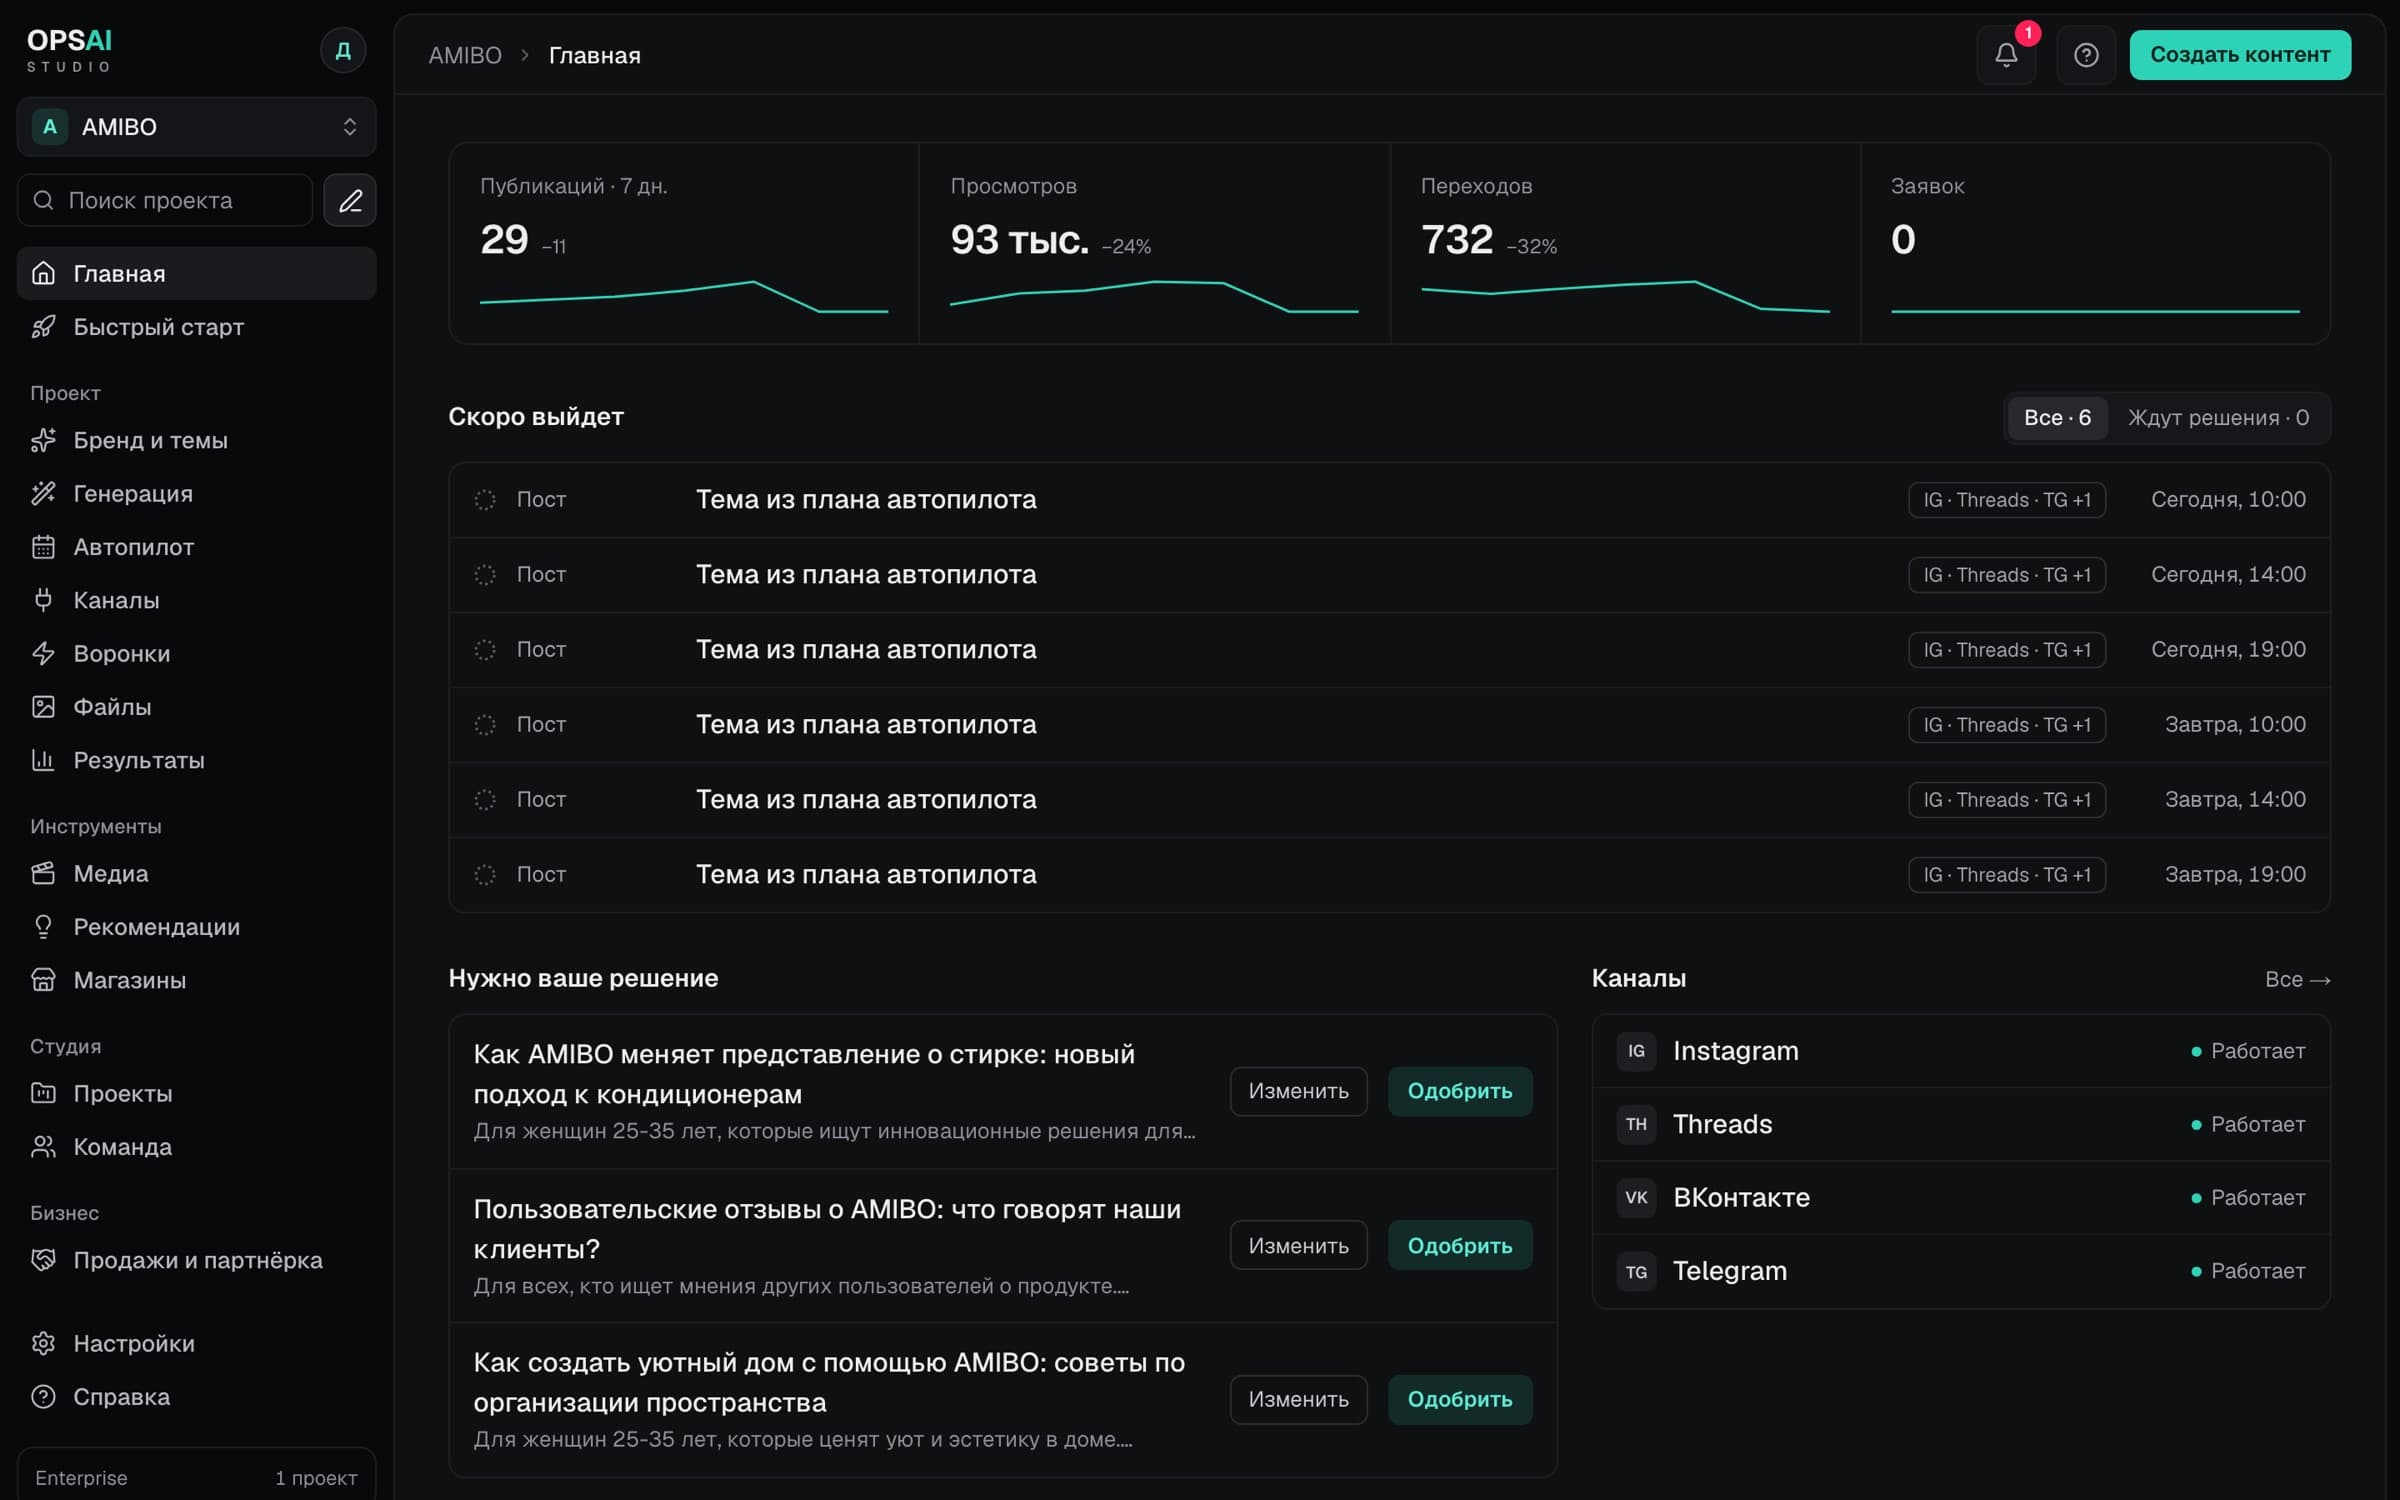Click the help question mark icon in header
The height and width of the screenshot is (1500, 2400).
tap(2086, 55)
